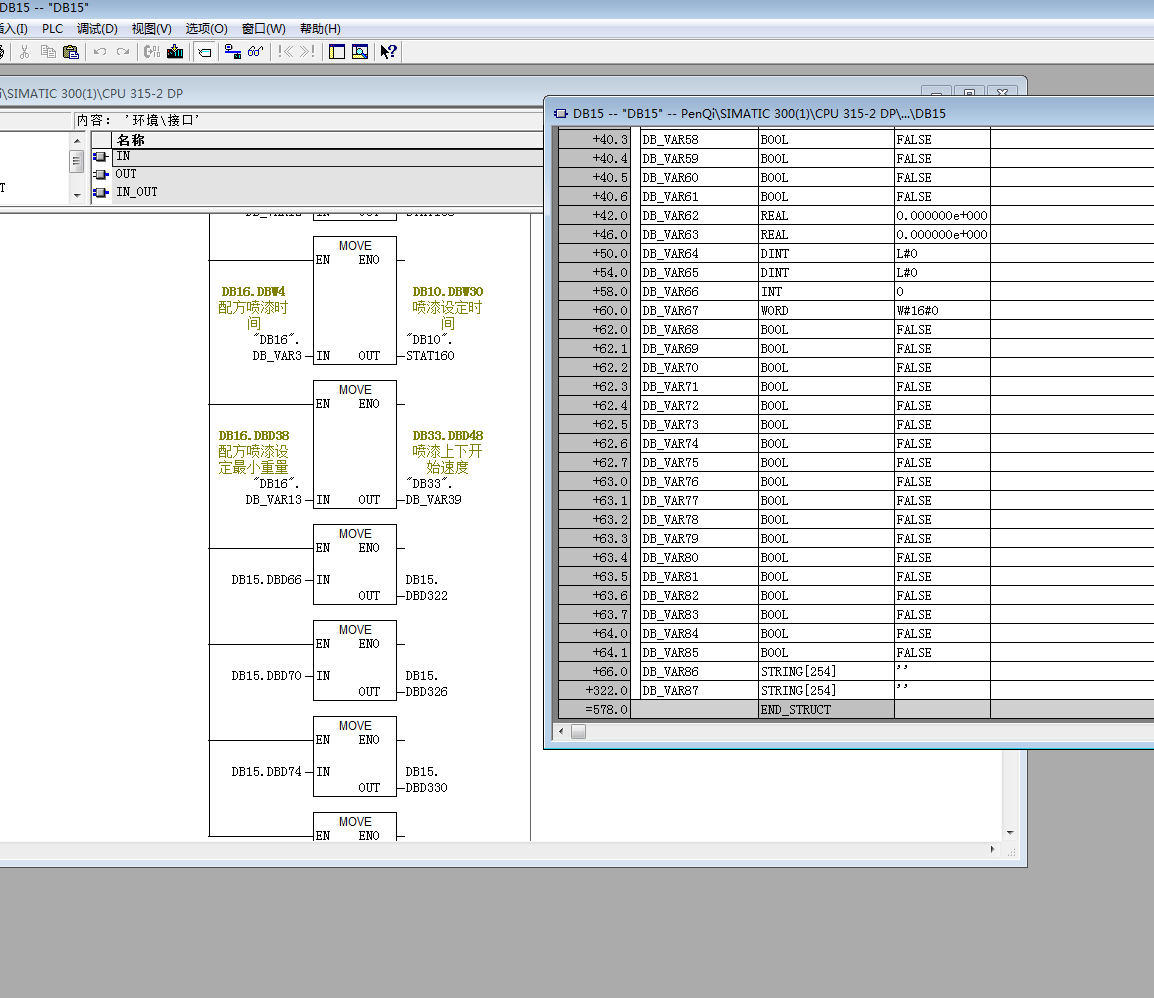Image resolution: width=1154 pixels, height=998 pixels.
Task: Click the next error icon
Action: click(308, 52)
